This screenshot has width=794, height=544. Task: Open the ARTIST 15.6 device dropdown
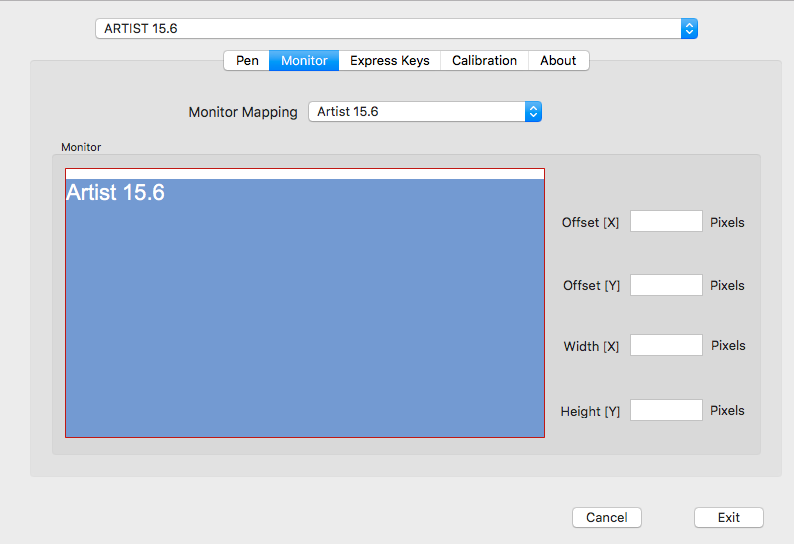[x=396, y=28]
